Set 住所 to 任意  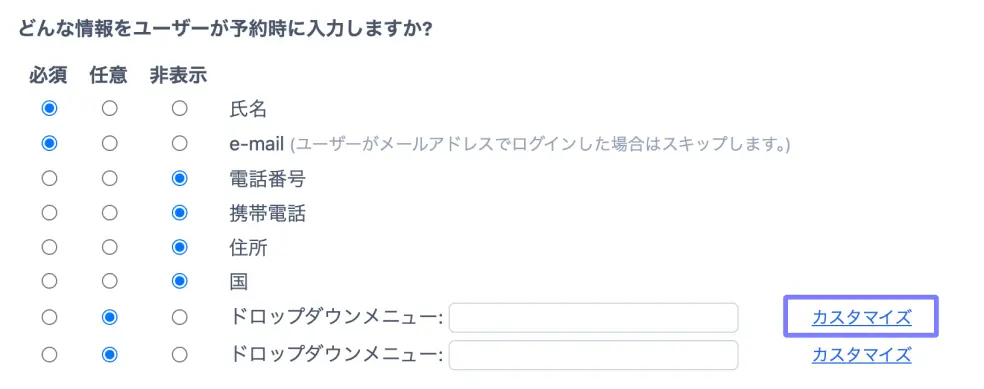point(110,248)
